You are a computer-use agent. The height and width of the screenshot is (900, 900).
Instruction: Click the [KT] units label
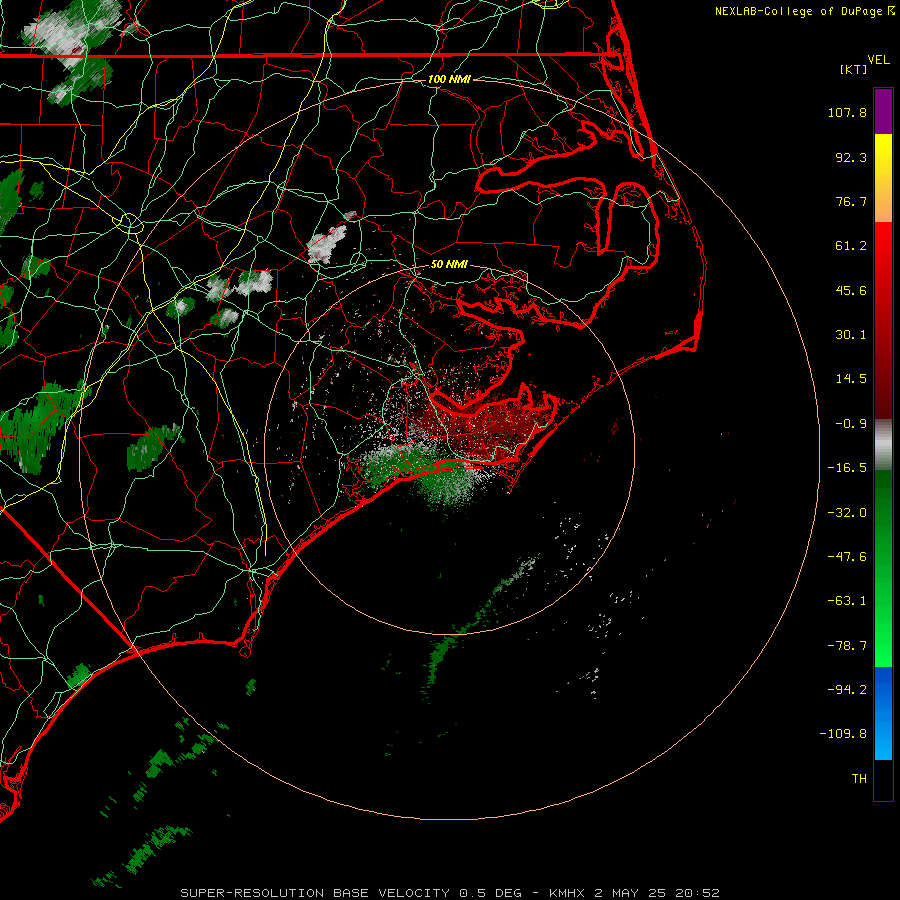[x=854, y=69]
